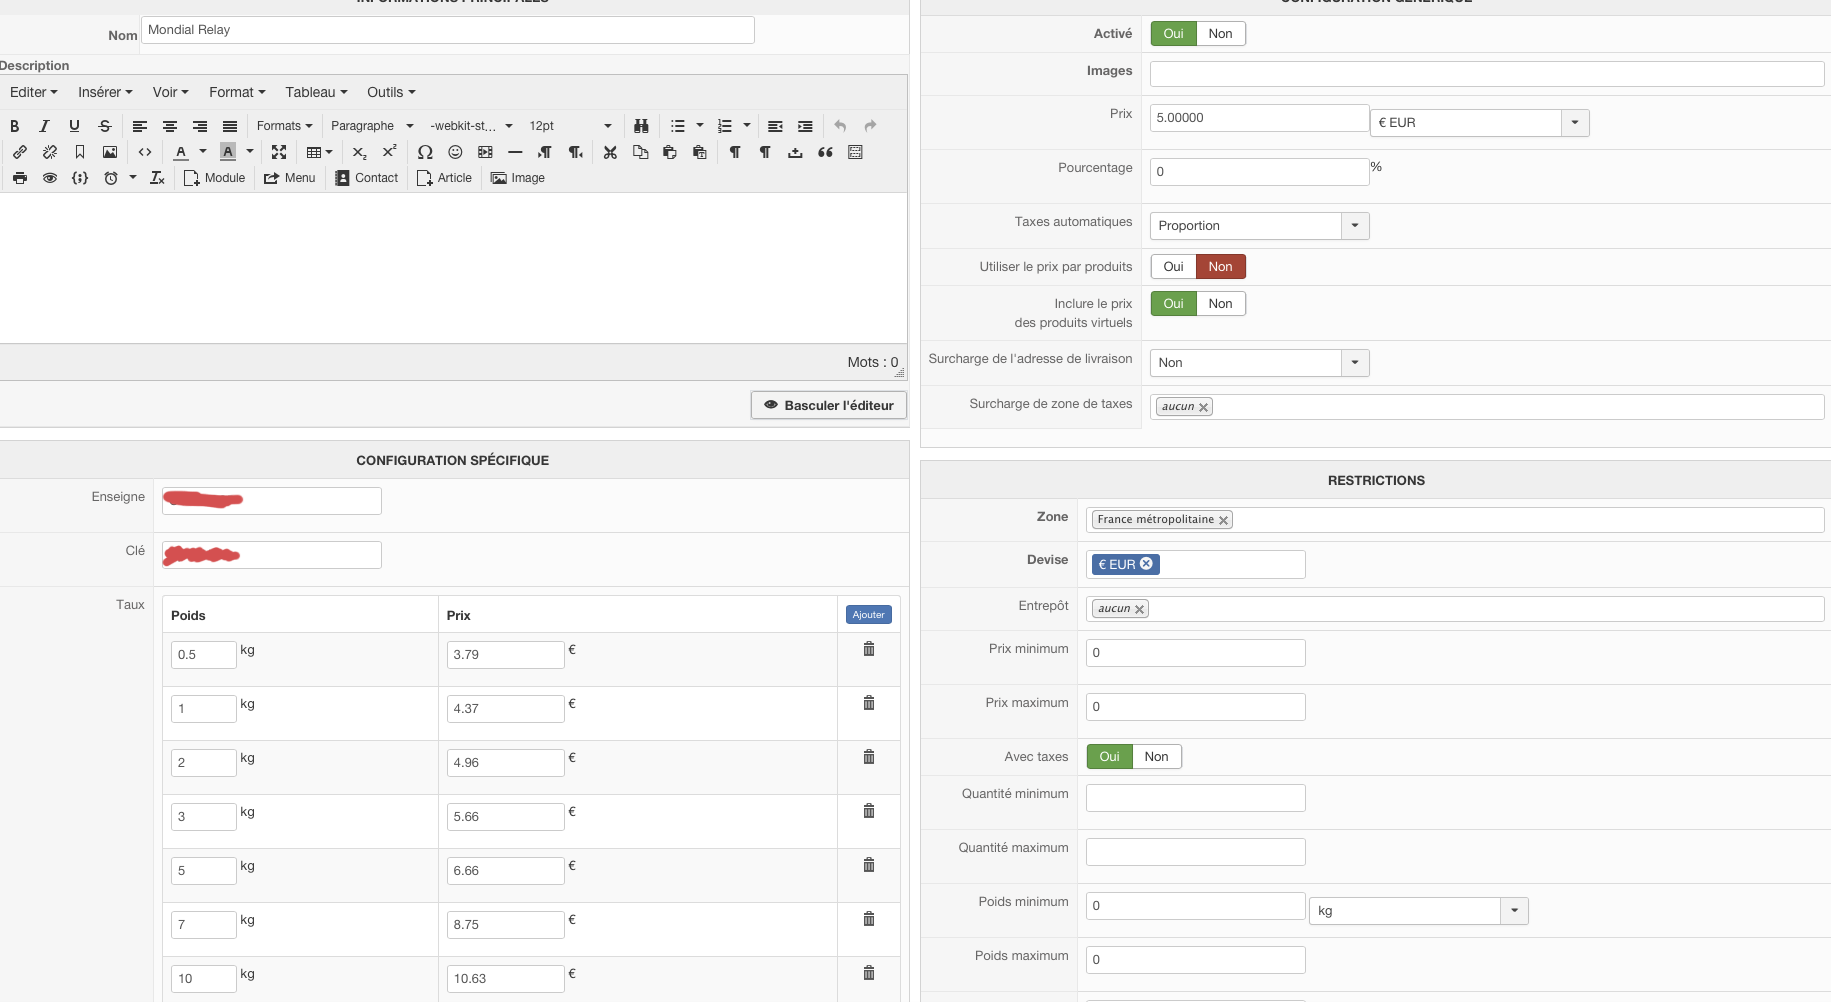Delete the 0.5 kg rate row
This screenshot has width=1831, height=1002.
click(869, 649)
